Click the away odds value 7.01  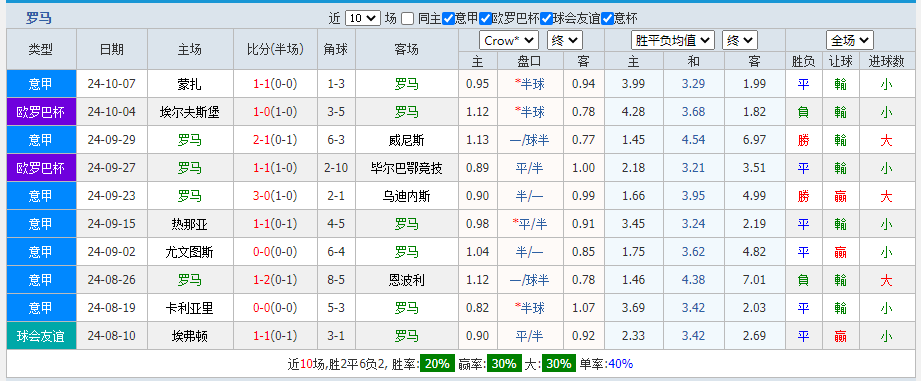coord(754,281)
